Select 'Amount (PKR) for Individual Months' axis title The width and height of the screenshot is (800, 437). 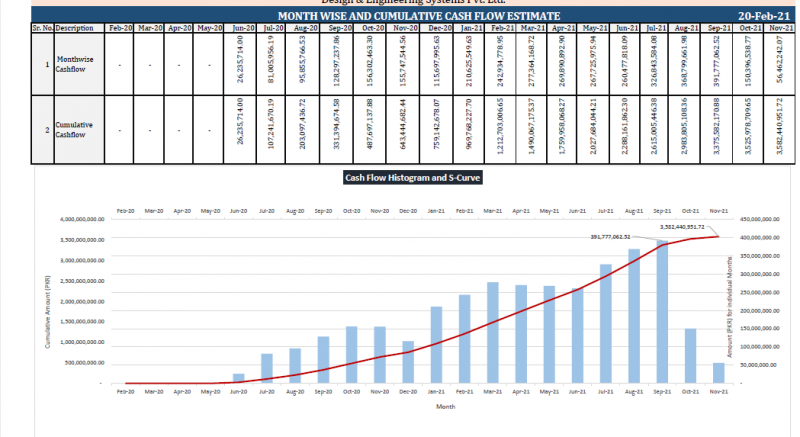click(x=730, y=307)
